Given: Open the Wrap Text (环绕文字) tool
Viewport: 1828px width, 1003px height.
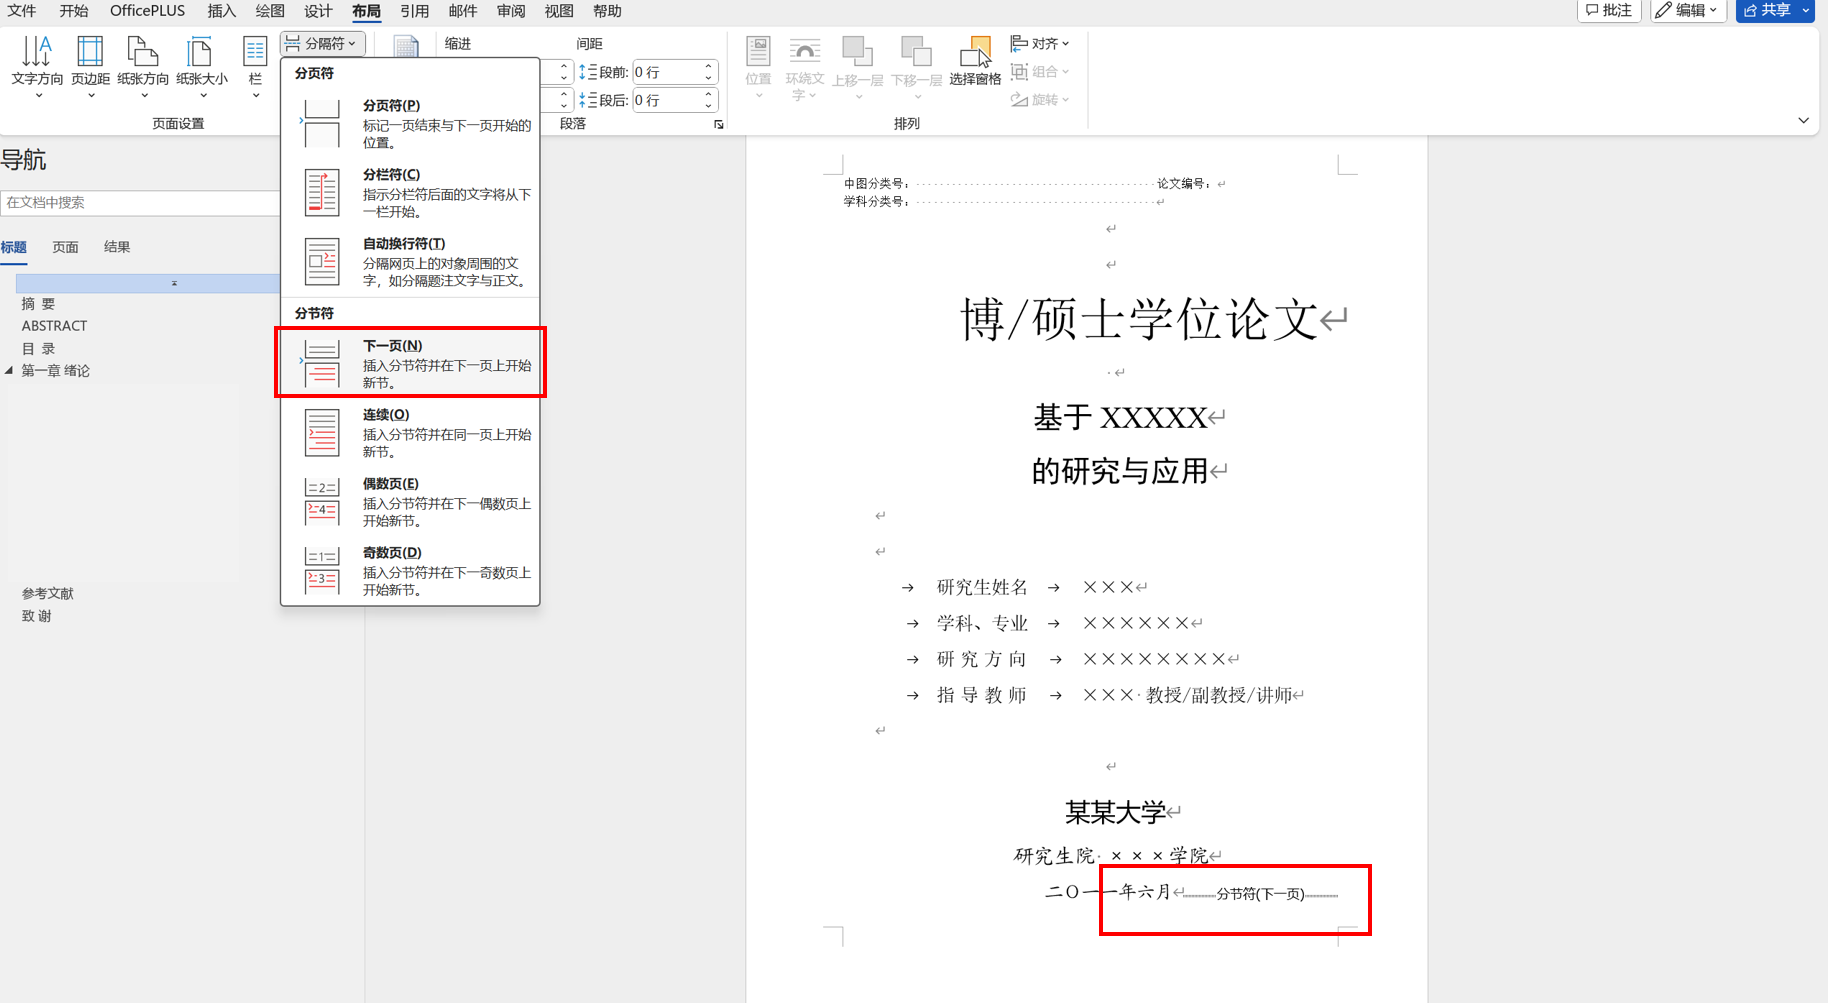Looking at the screenshot, I should point(804,67).
